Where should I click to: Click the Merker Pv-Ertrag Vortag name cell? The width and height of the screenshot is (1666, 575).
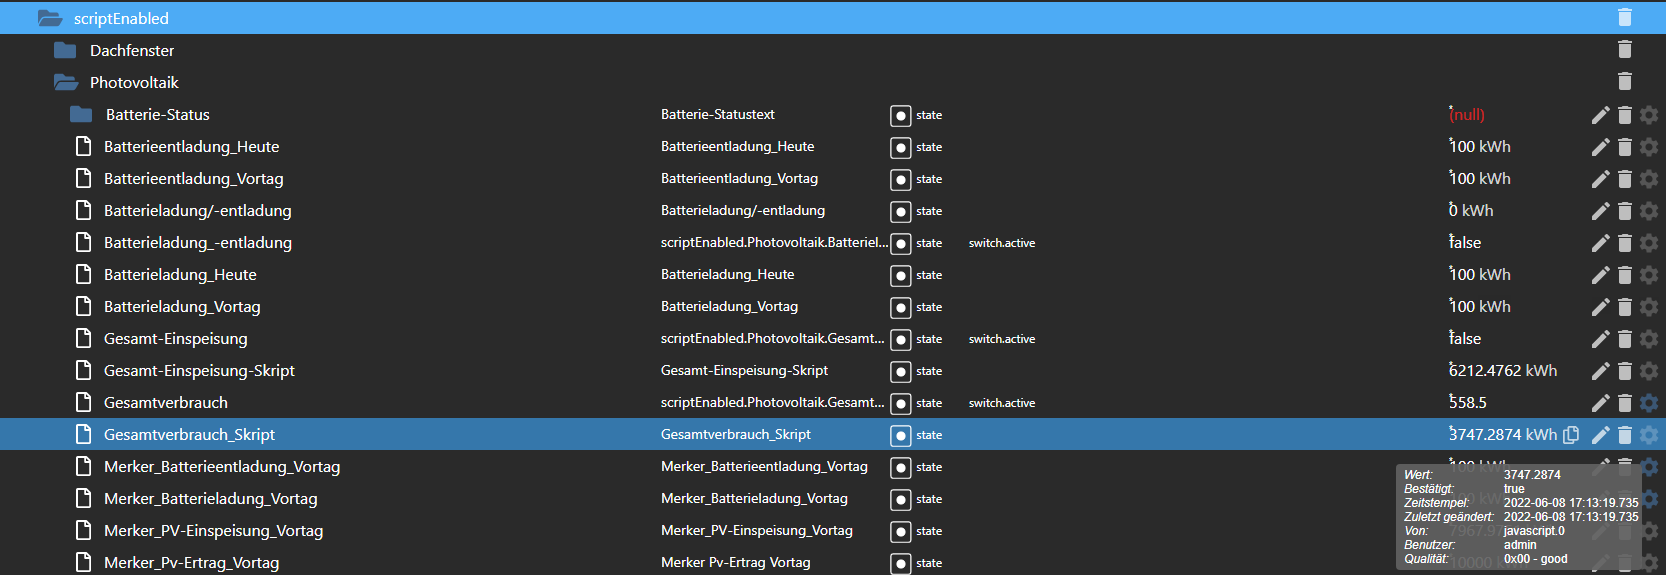(736, 562)
